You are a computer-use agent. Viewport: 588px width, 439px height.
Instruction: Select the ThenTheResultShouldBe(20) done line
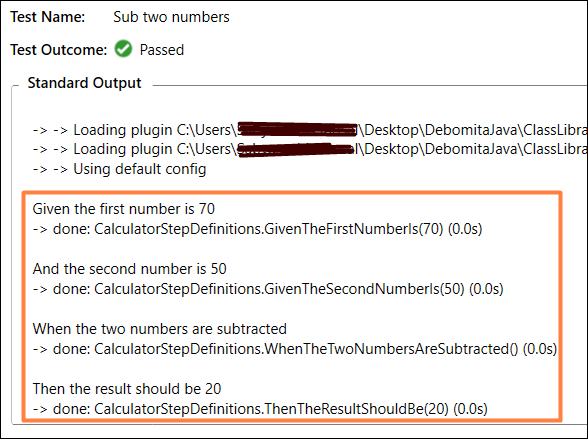pyautogui.click(x=260, y=409)
